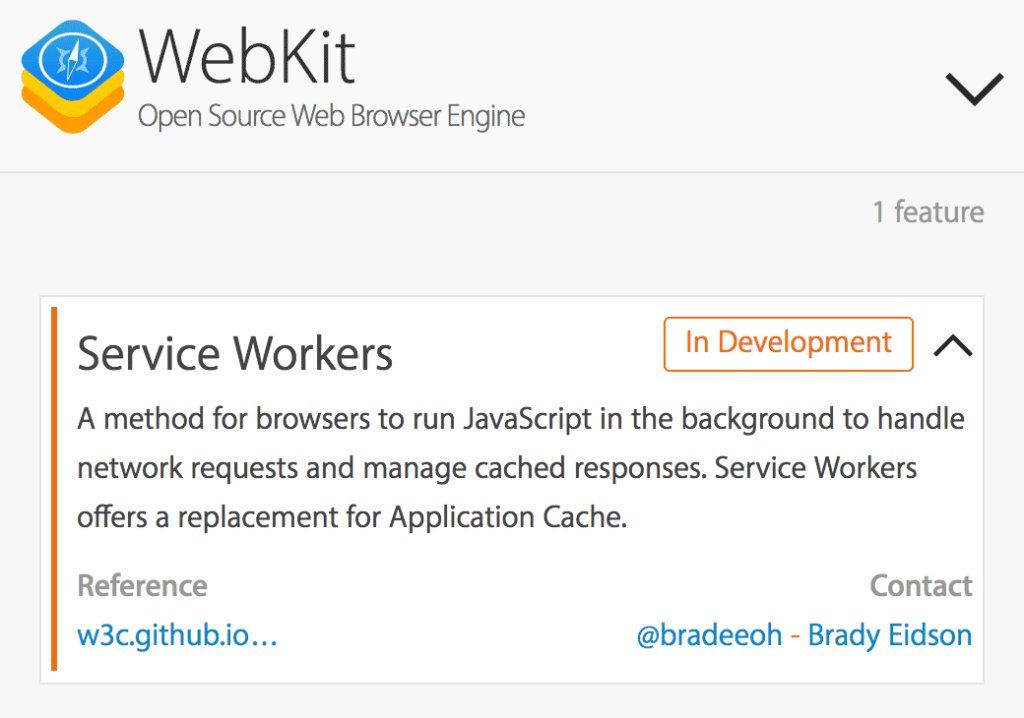The width and height of the screenshot is (1024, 718).
Task: Open the header menu down chevron
Action: tap(974, 89)
